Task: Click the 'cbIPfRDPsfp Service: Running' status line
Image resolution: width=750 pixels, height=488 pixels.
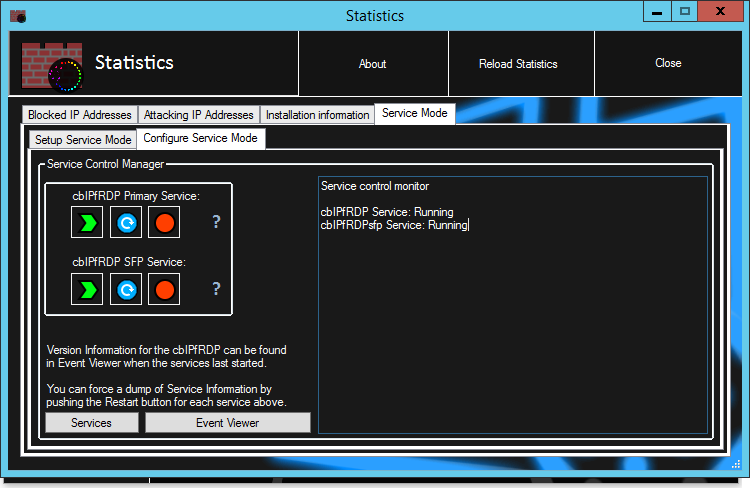Action: pyautogui.click(x=394, y=225)
